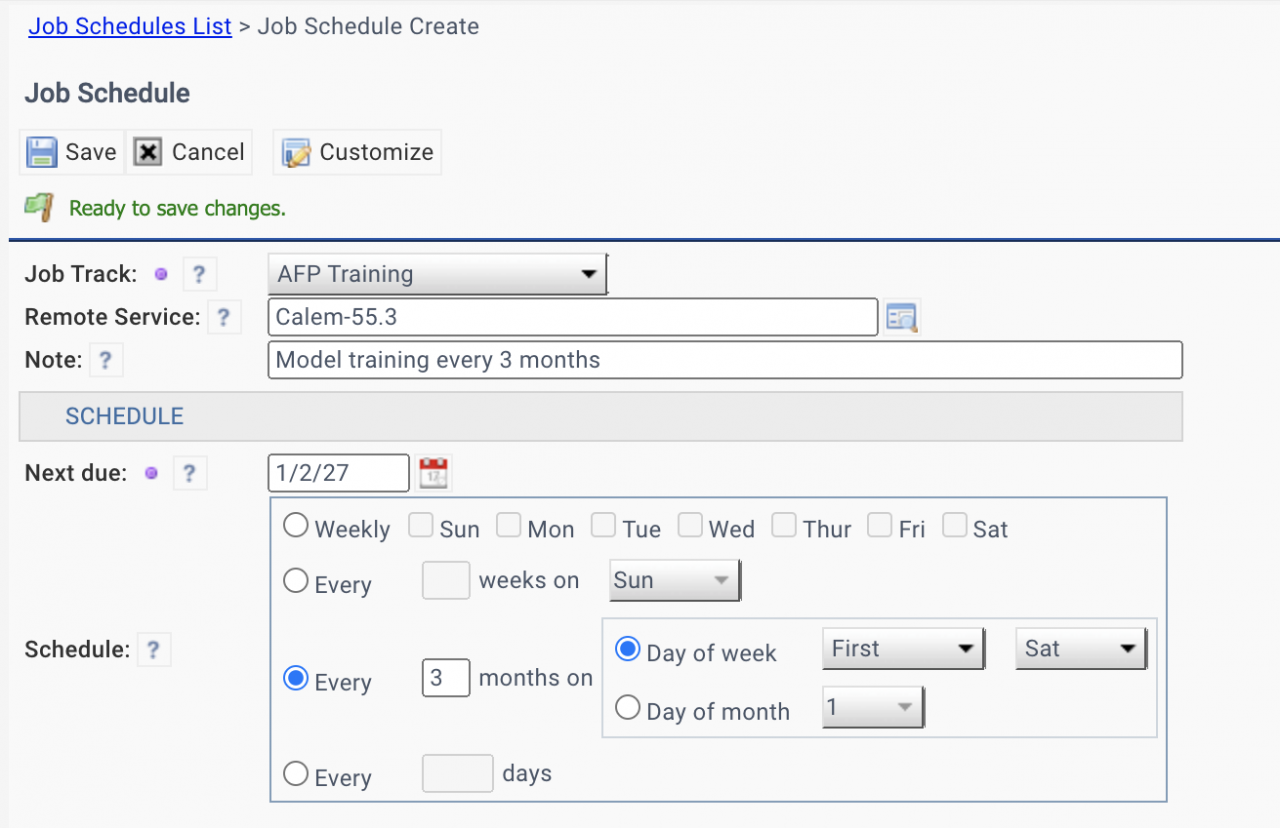1280x828 pixels.
Task: Click the Schedule help question mark
Action: [x=153, y=650]
